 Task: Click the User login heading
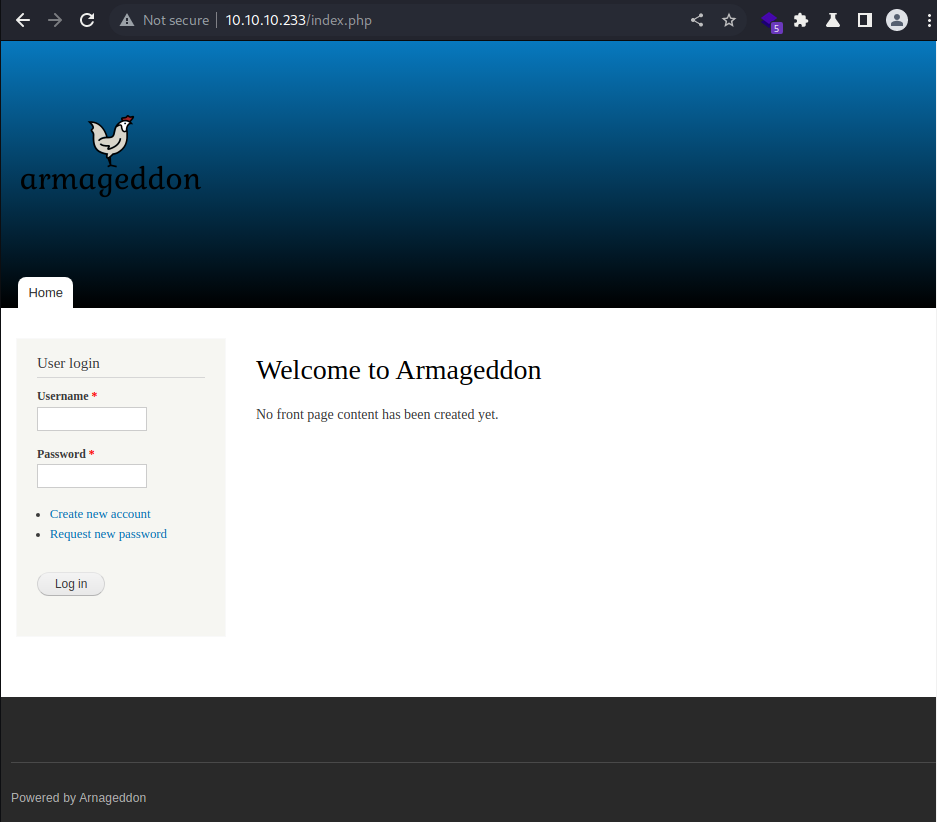pos(68,363)
